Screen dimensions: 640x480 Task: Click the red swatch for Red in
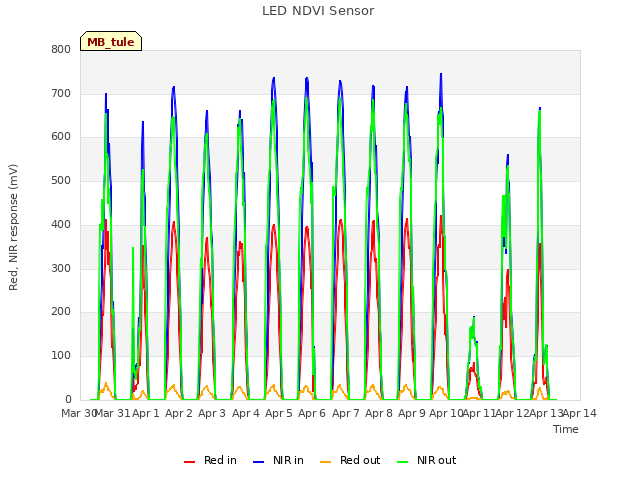tap(189, 461)
